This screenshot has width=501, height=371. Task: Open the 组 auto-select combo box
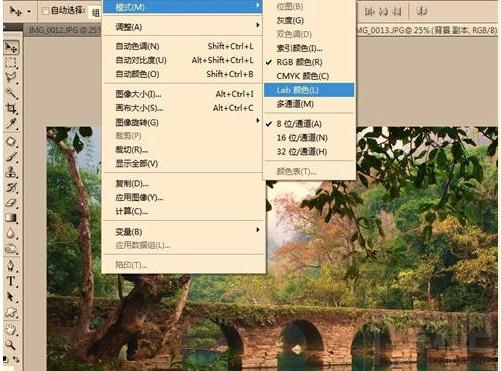point(96,13)
